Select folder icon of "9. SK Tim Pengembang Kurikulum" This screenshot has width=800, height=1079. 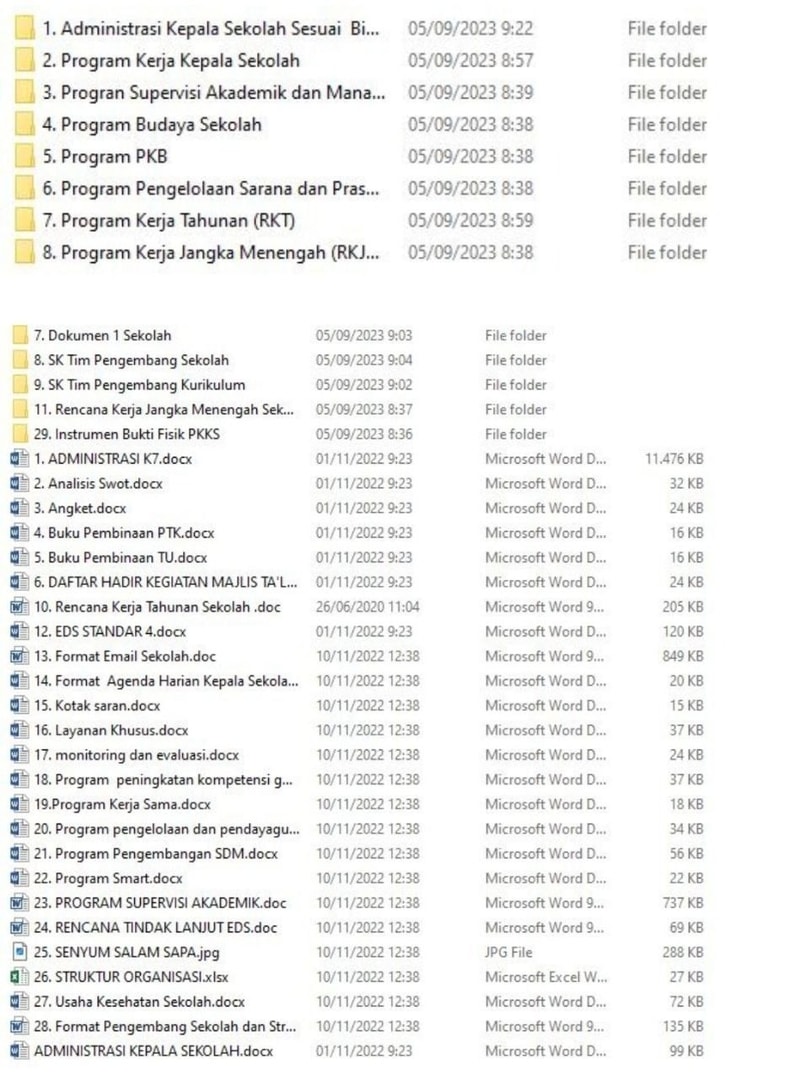click(20, 385)
